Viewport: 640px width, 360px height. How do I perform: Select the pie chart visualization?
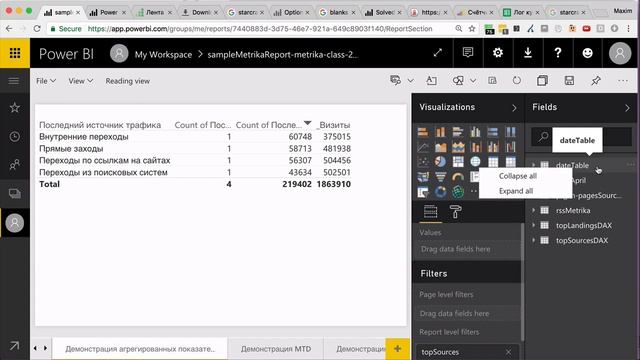click(x=440, y=162)
